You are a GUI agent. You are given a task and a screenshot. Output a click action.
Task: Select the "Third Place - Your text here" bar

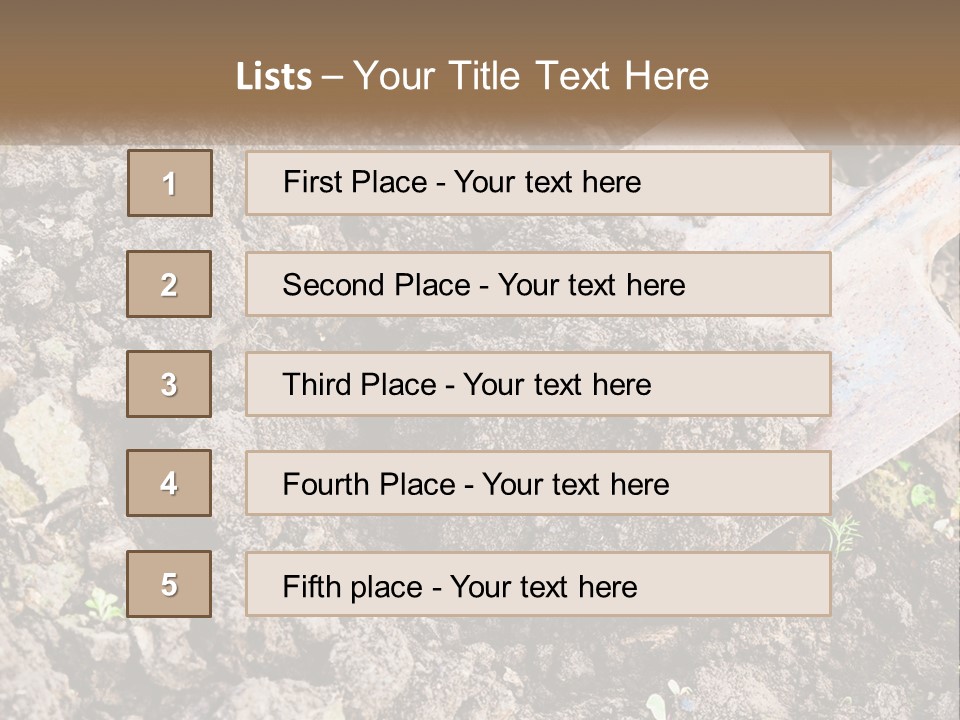[x=538, y=384]
